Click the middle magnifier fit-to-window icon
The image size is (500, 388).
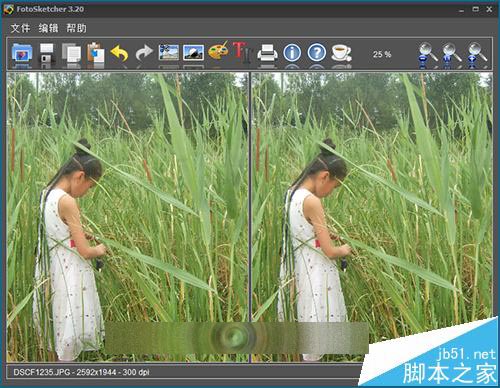click(452, 53)
